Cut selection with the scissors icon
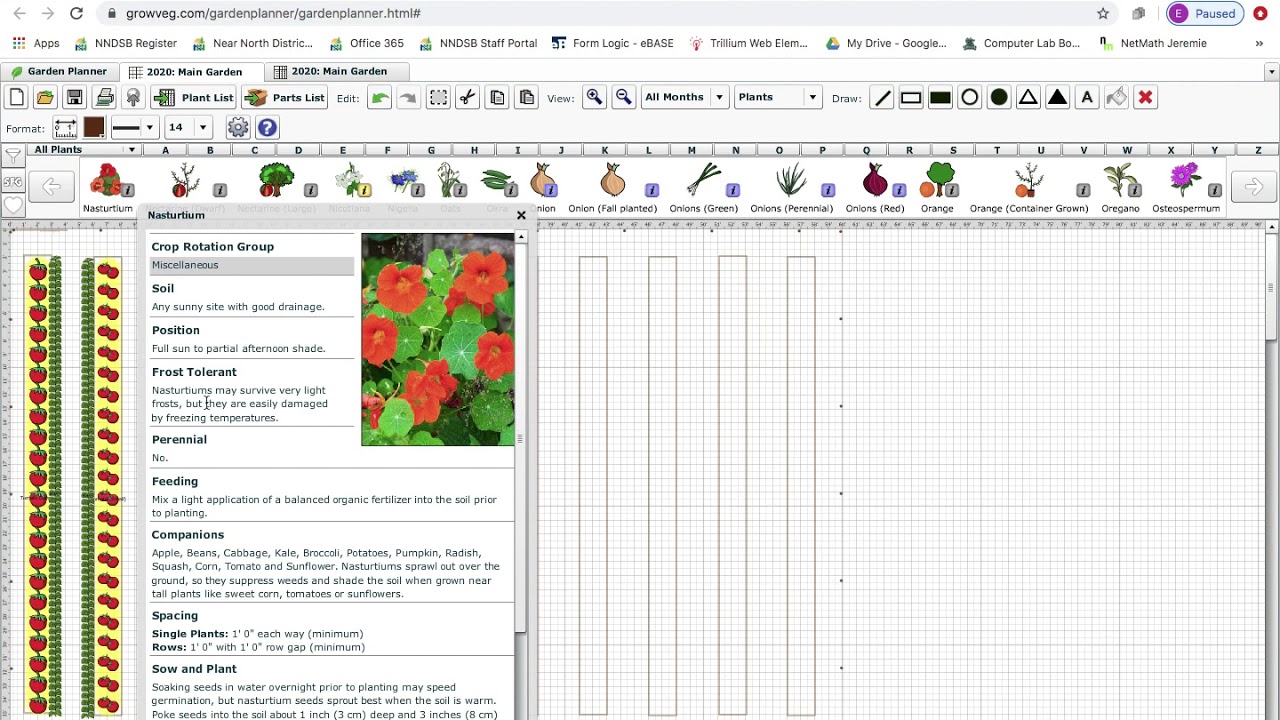 point(467,97)
